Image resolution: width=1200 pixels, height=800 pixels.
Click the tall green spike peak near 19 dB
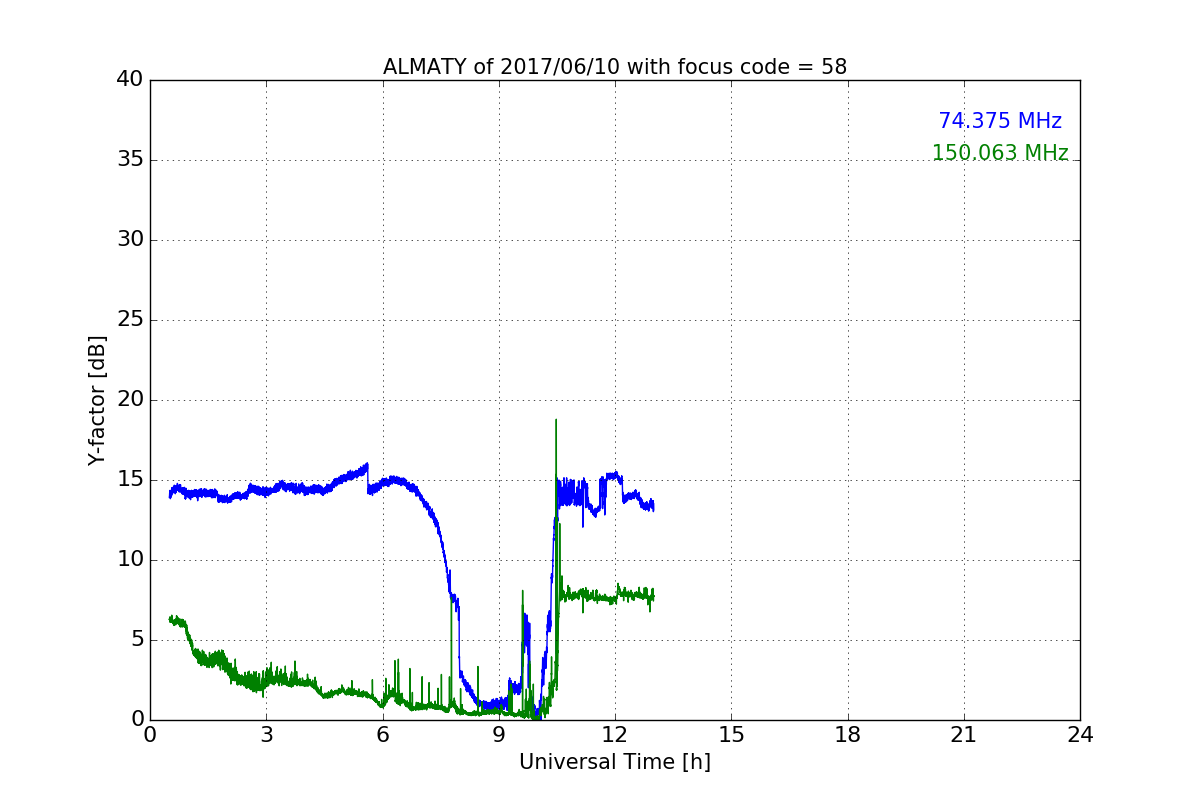click(x=556, y=420)
